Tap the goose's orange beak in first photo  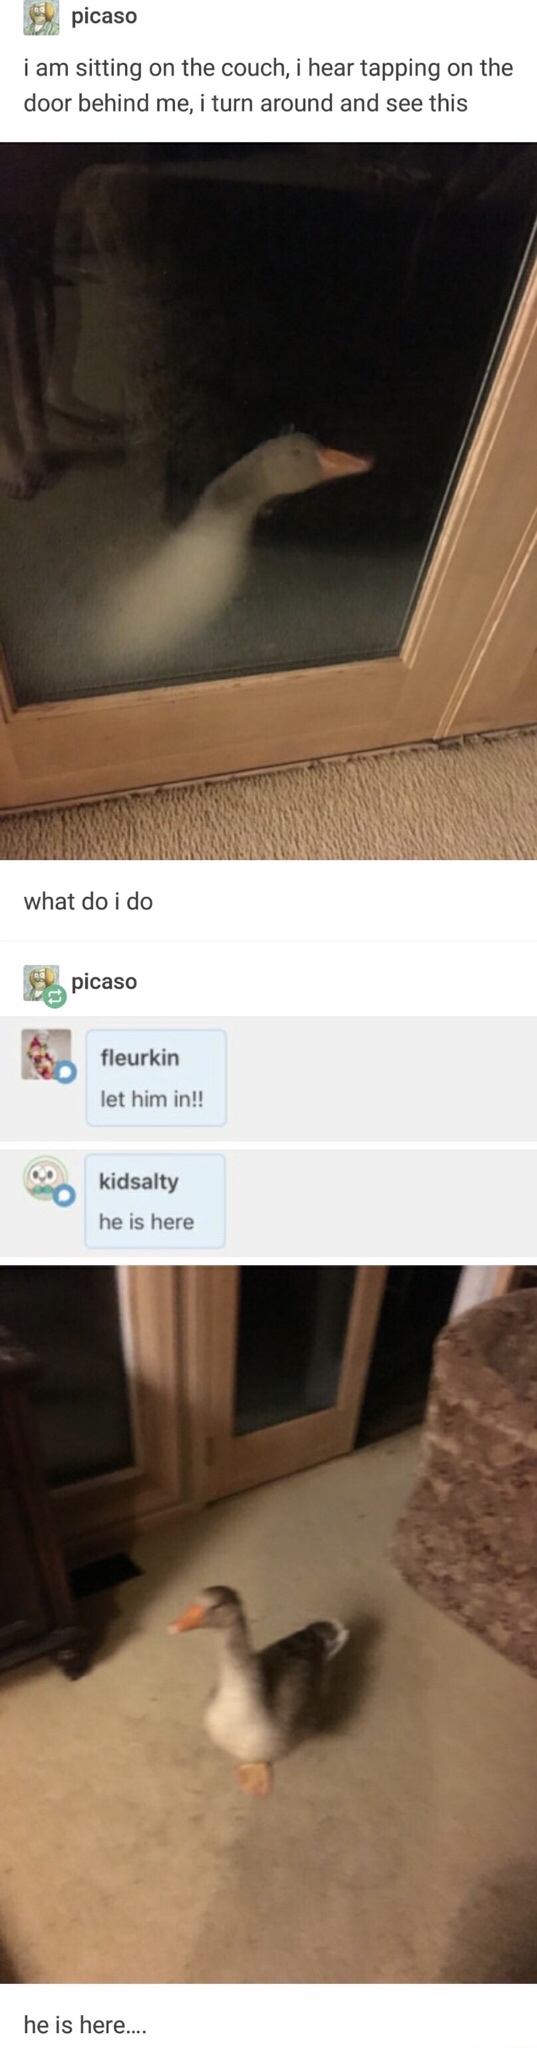coord(342,462)
